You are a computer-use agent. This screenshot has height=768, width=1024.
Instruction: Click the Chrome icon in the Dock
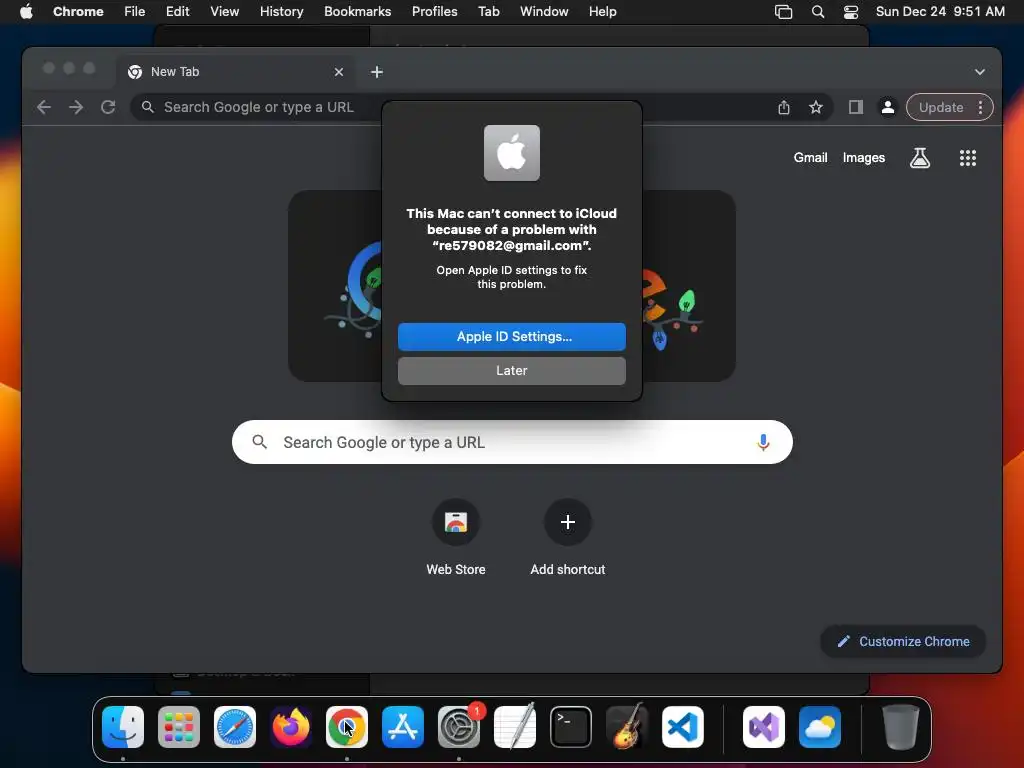[x=347, y=727]
